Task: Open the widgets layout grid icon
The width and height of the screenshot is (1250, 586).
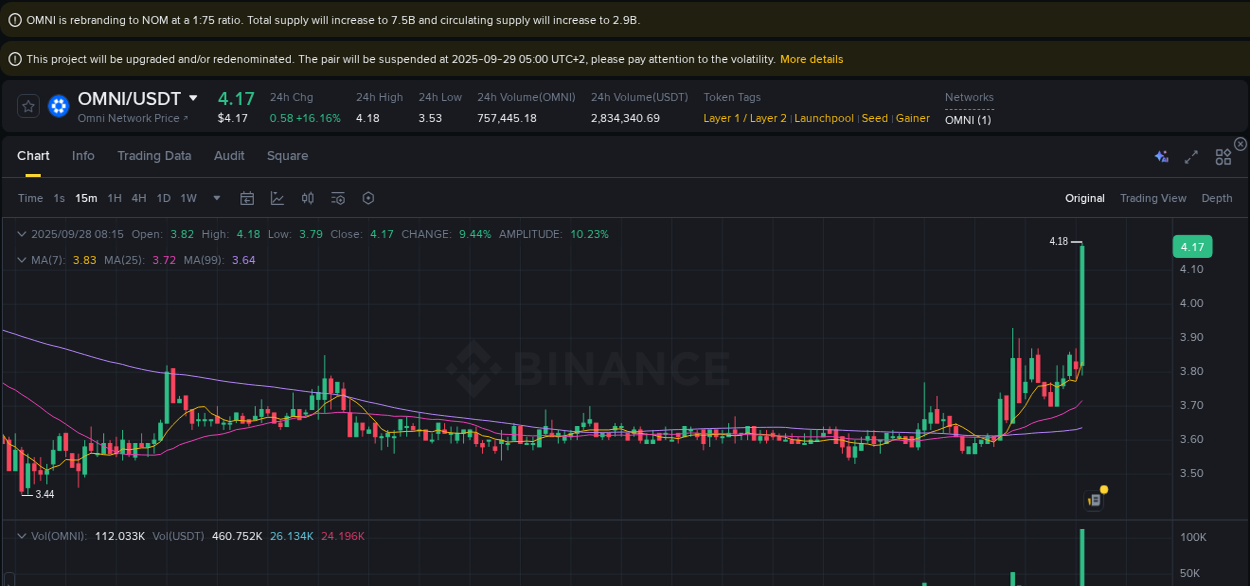Action: tap(1222, 157)
